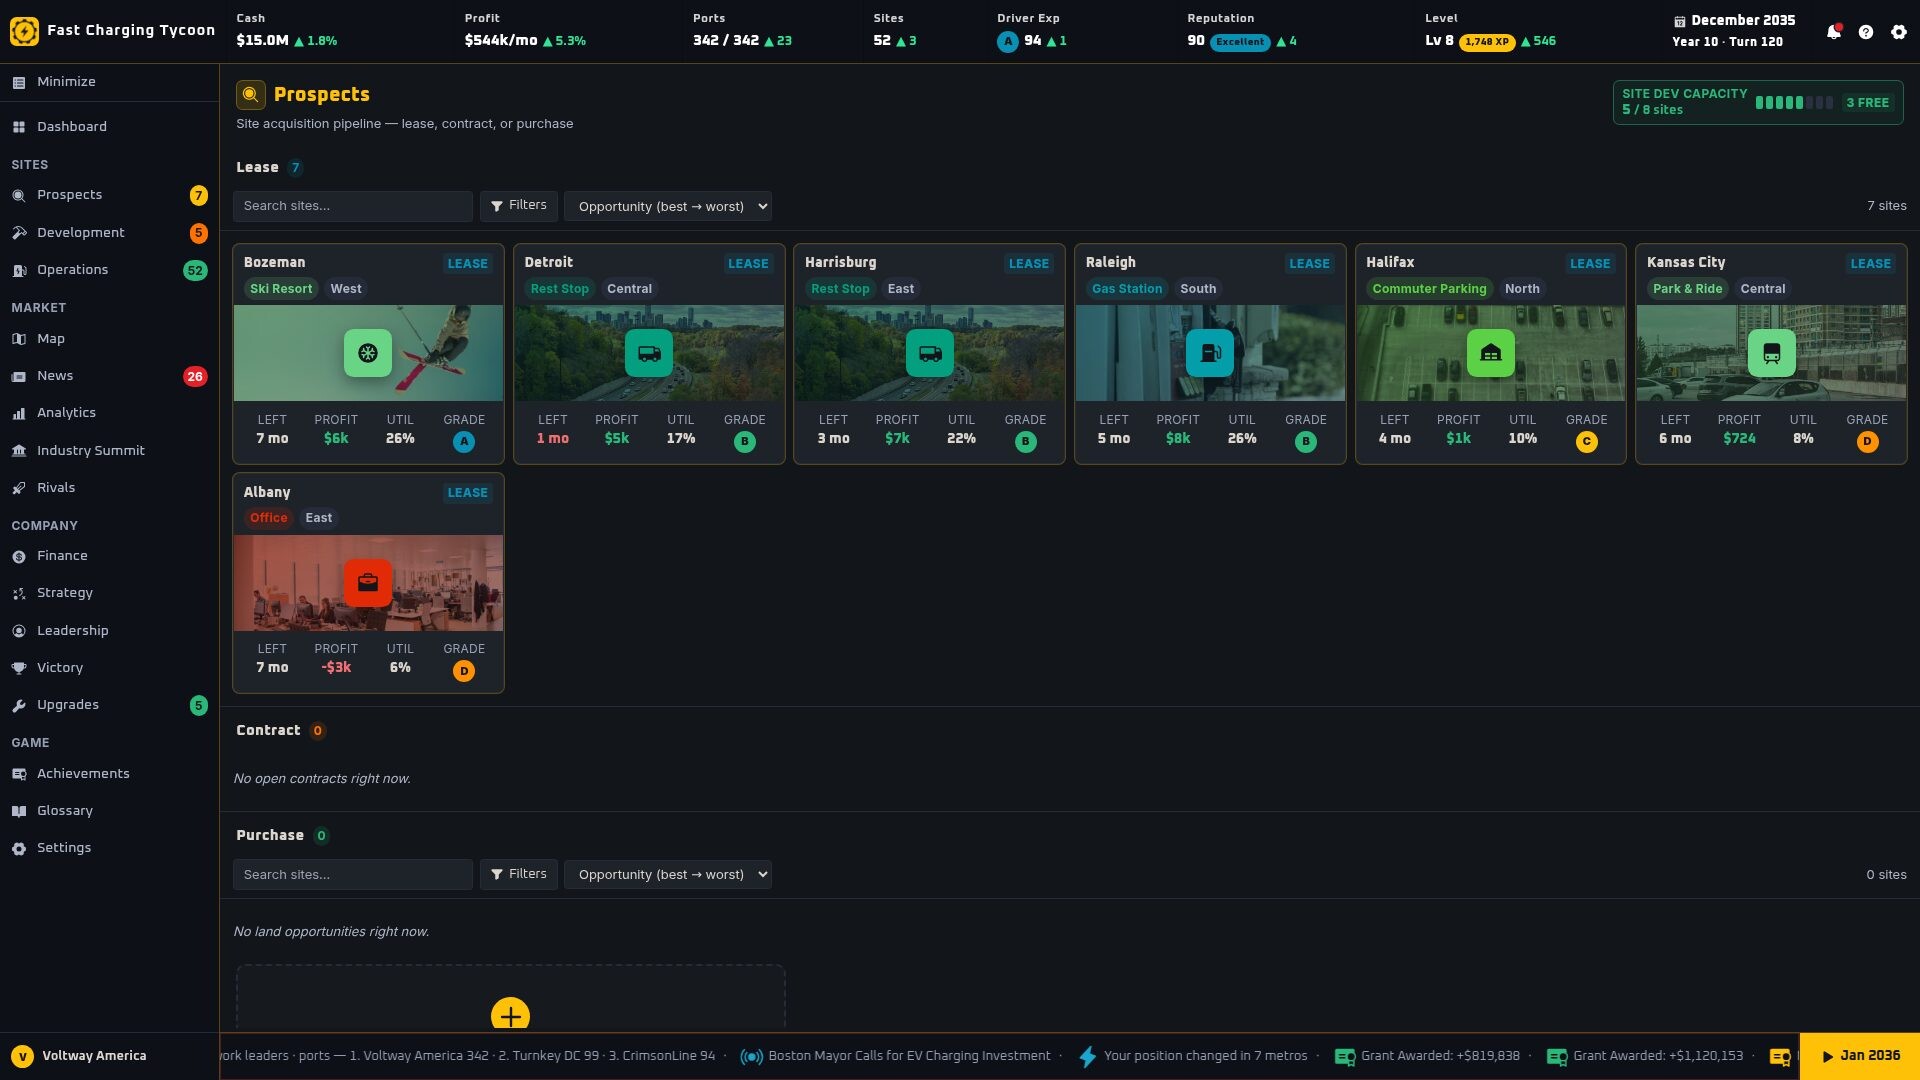Click the Albany office briefcase icon
This screenshot has height=1080, width=1920.
tap(368, 583)
